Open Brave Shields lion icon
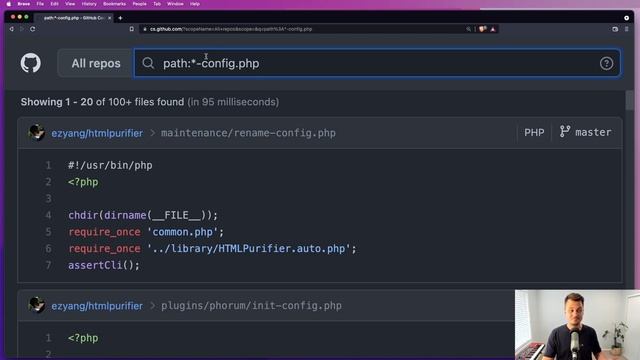Image resolution: width=640 pixels, height=360 pixels. [x=483, y=29]
